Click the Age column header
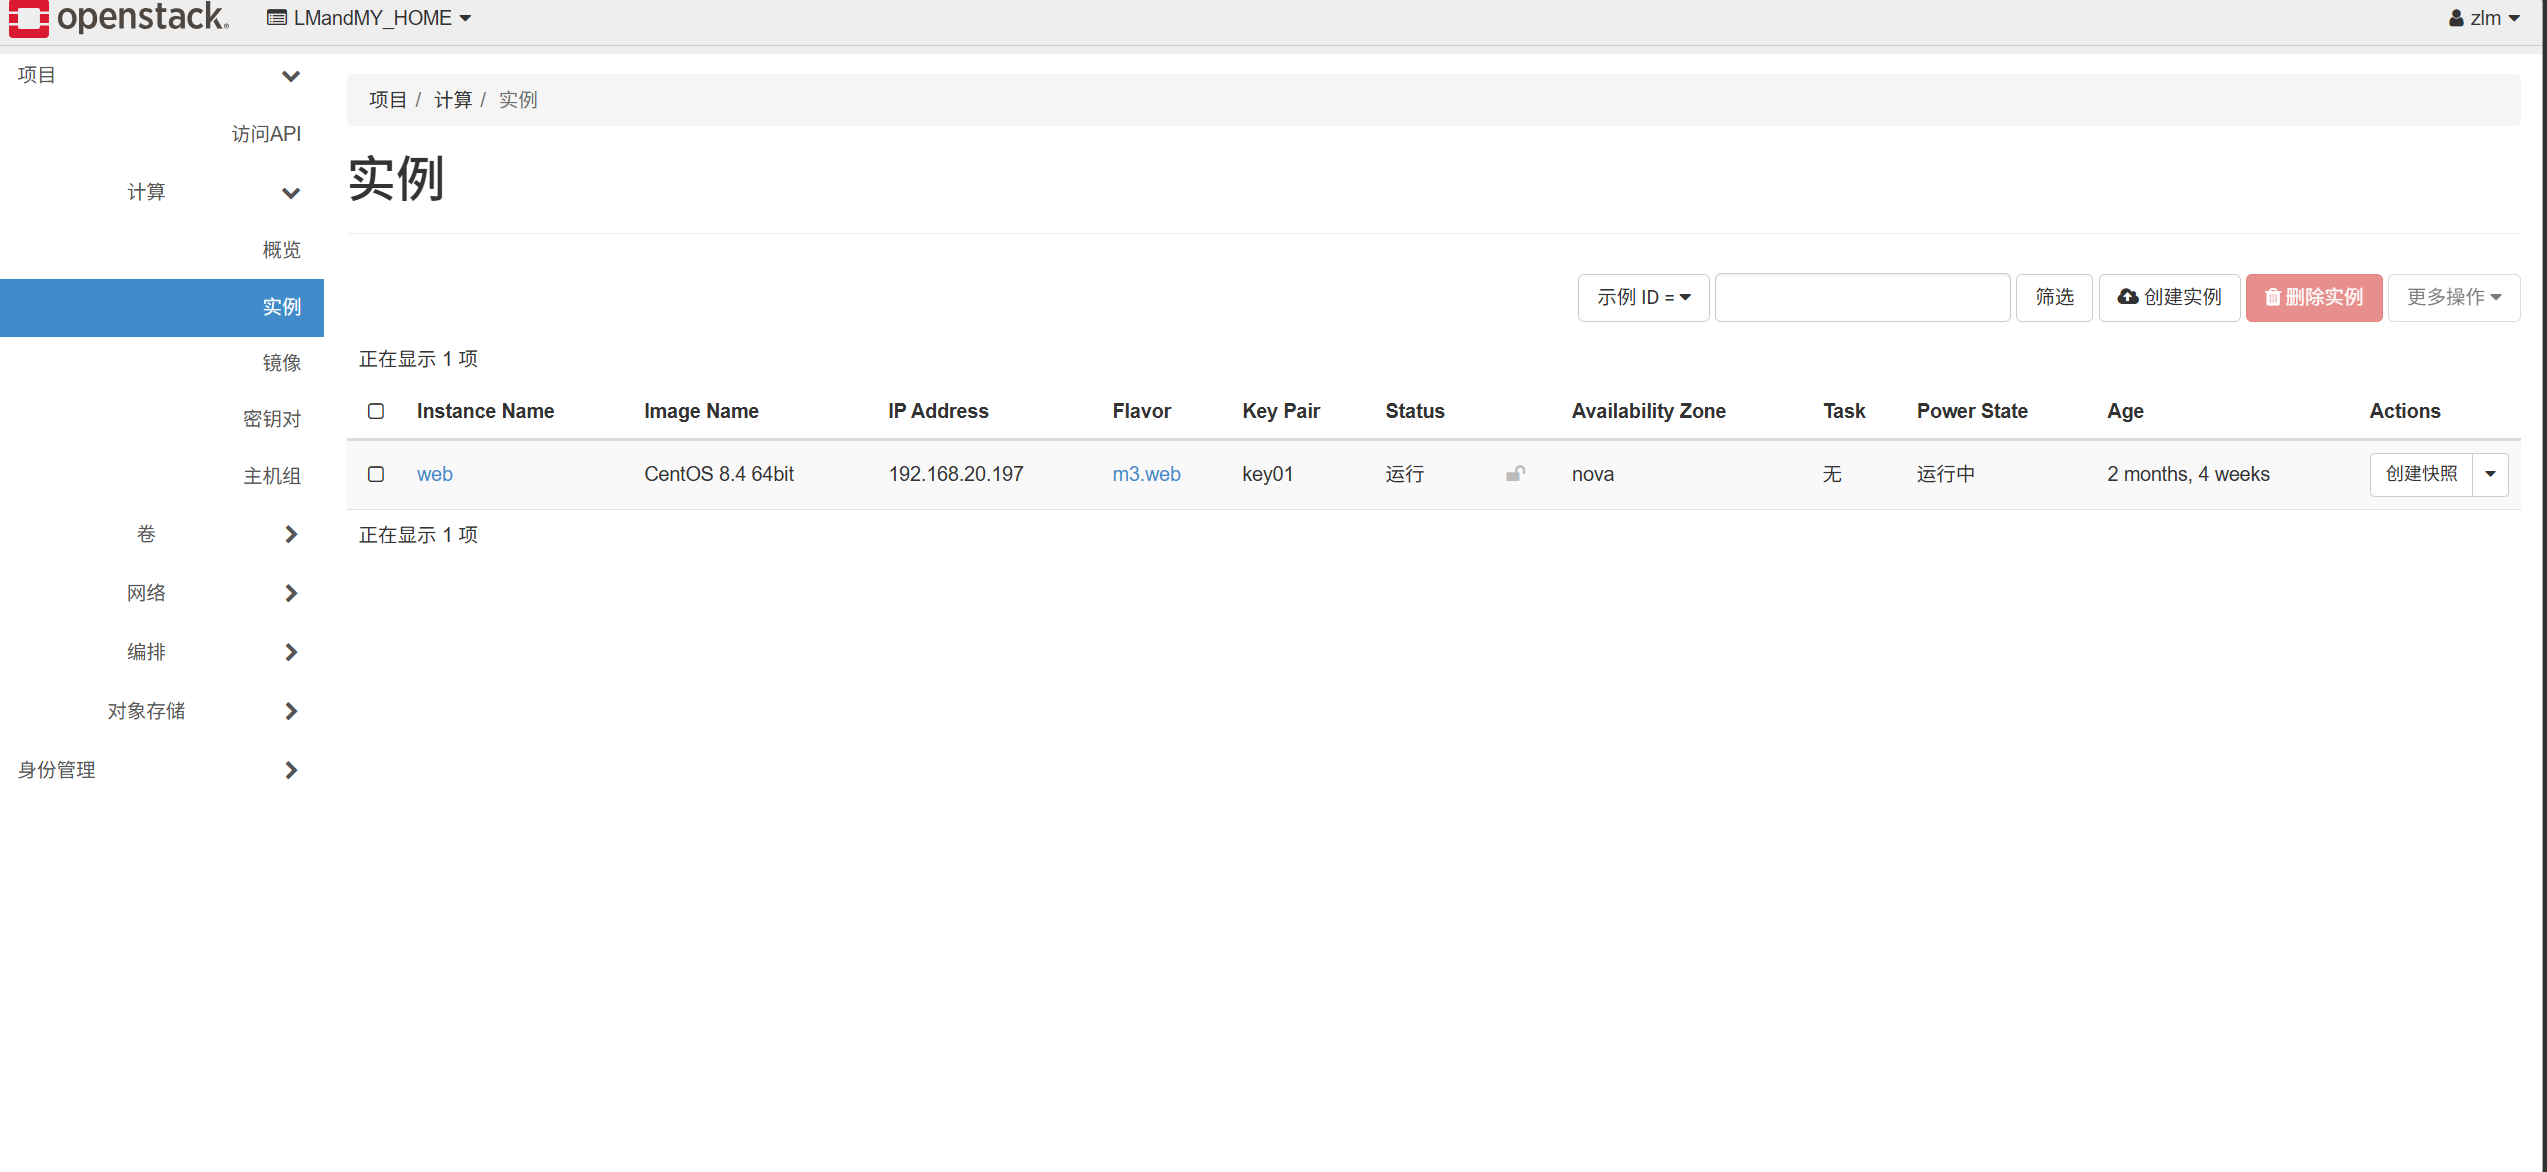2547x1172 pixels. 2125,411
